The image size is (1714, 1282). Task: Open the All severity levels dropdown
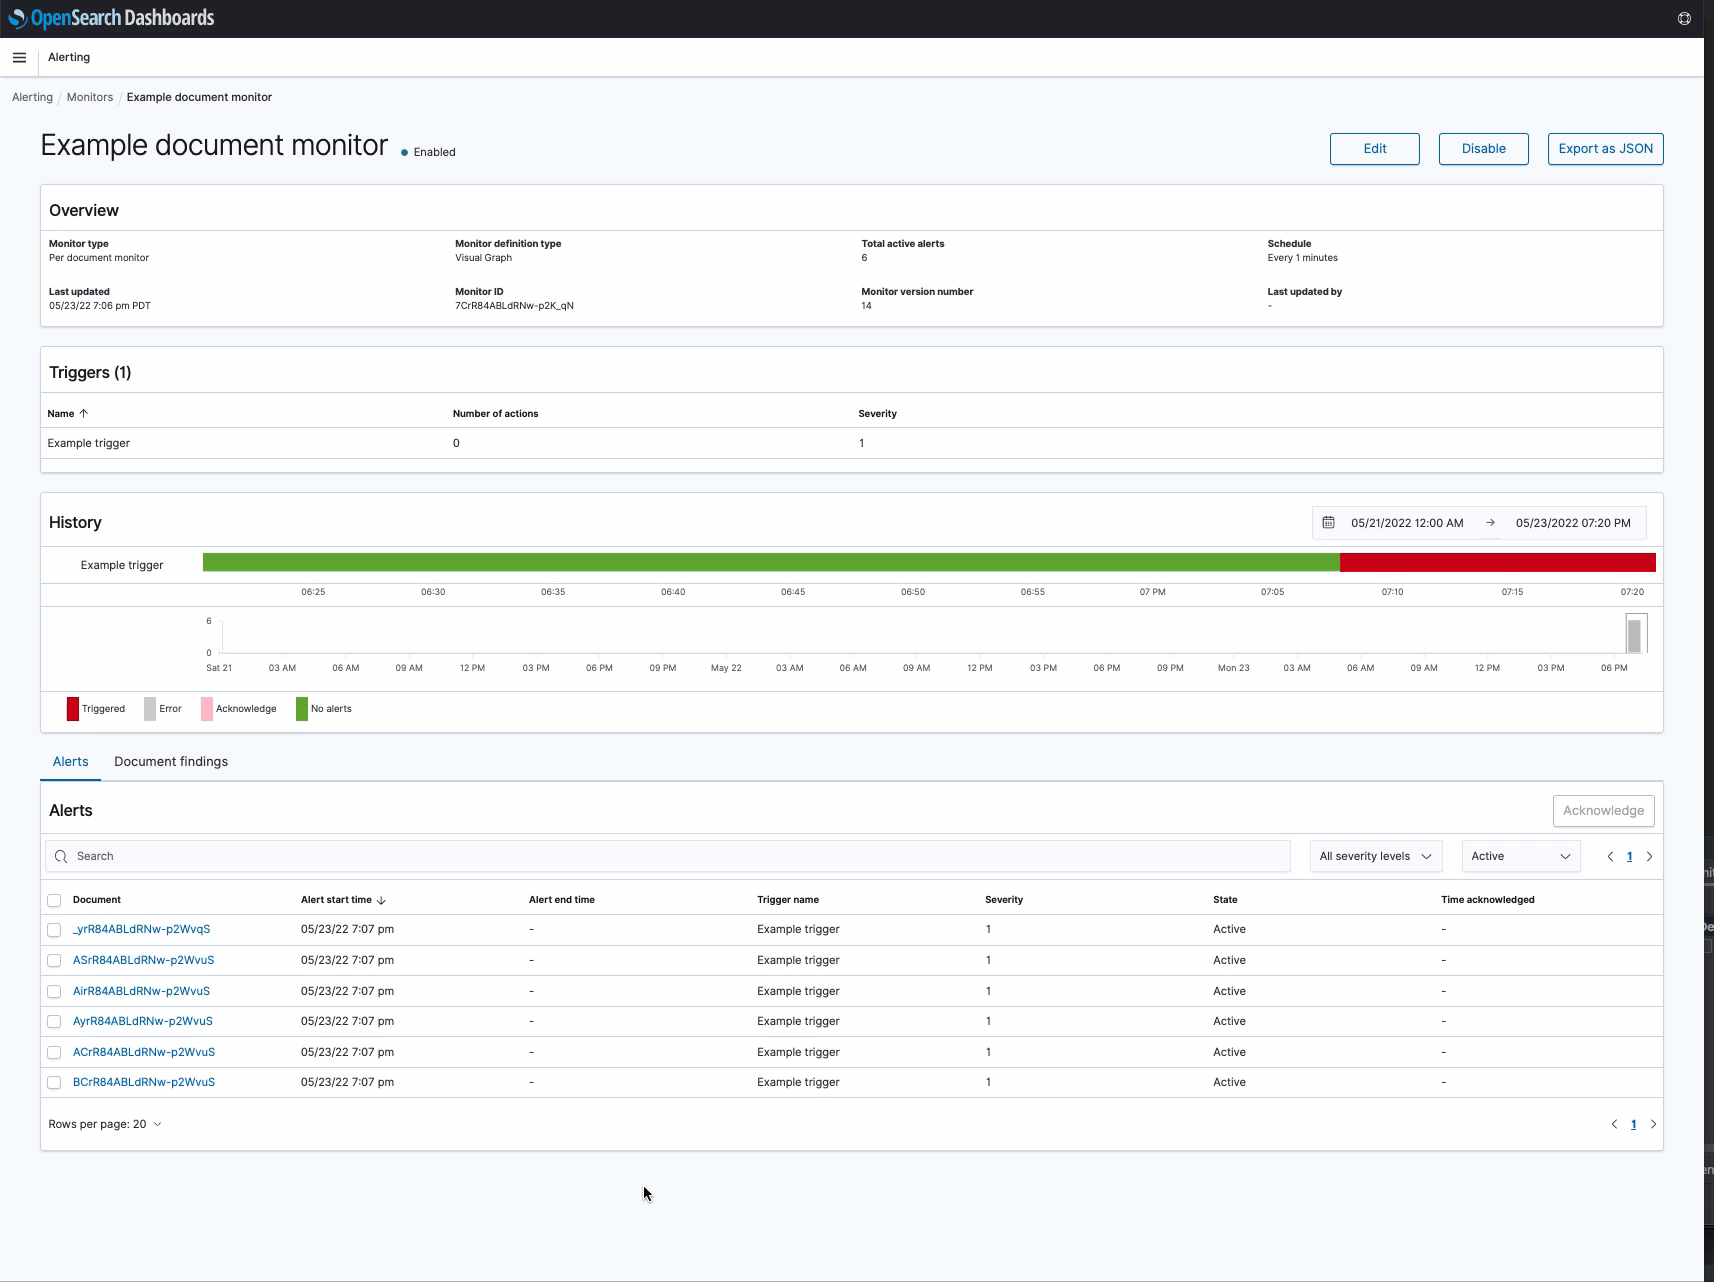click(x=1376, y=856)
